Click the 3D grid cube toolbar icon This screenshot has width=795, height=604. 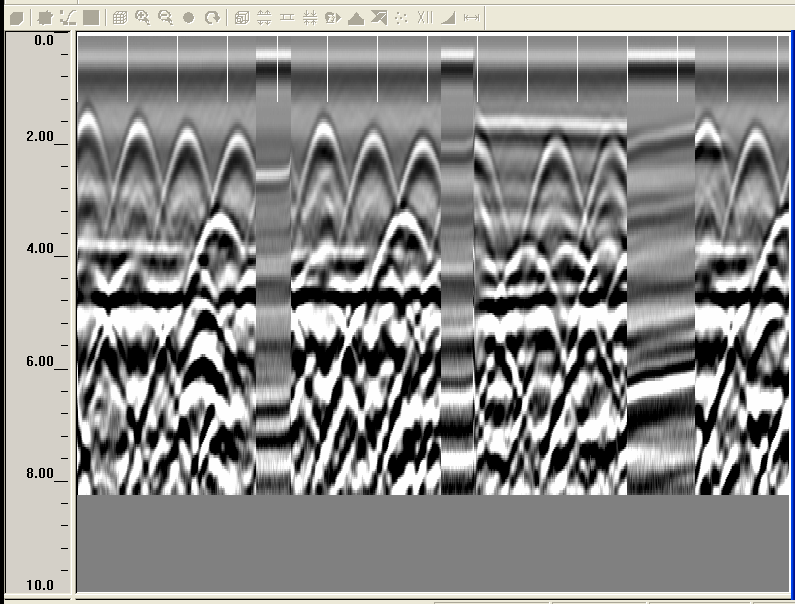(x=120, y=18)
